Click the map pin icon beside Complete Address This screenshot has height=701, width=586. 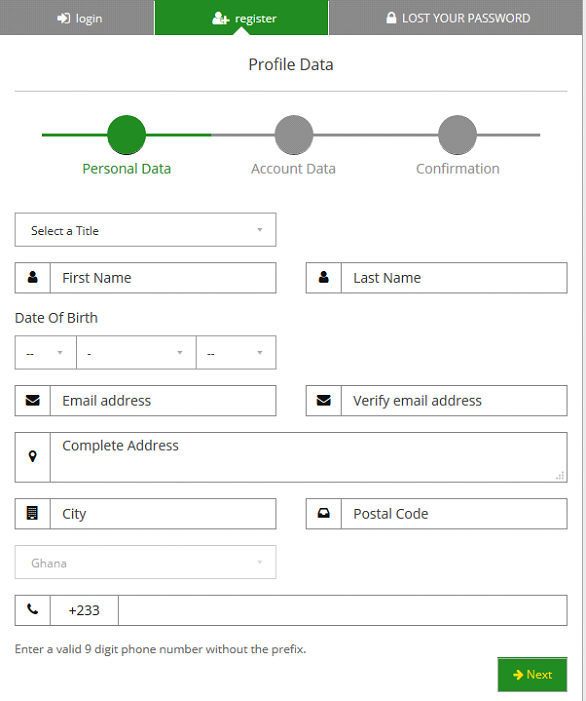pyautogui.click(x=33, y=456)
